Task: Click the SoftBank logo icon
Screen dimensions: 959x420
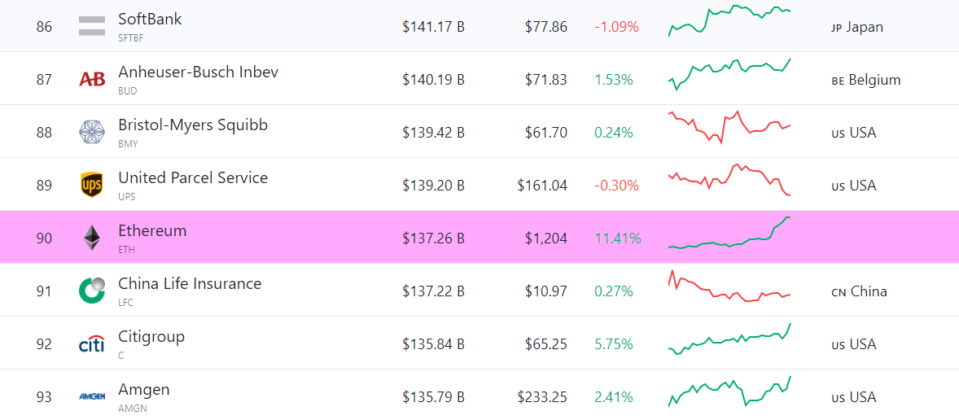Action: pos(92,26)
